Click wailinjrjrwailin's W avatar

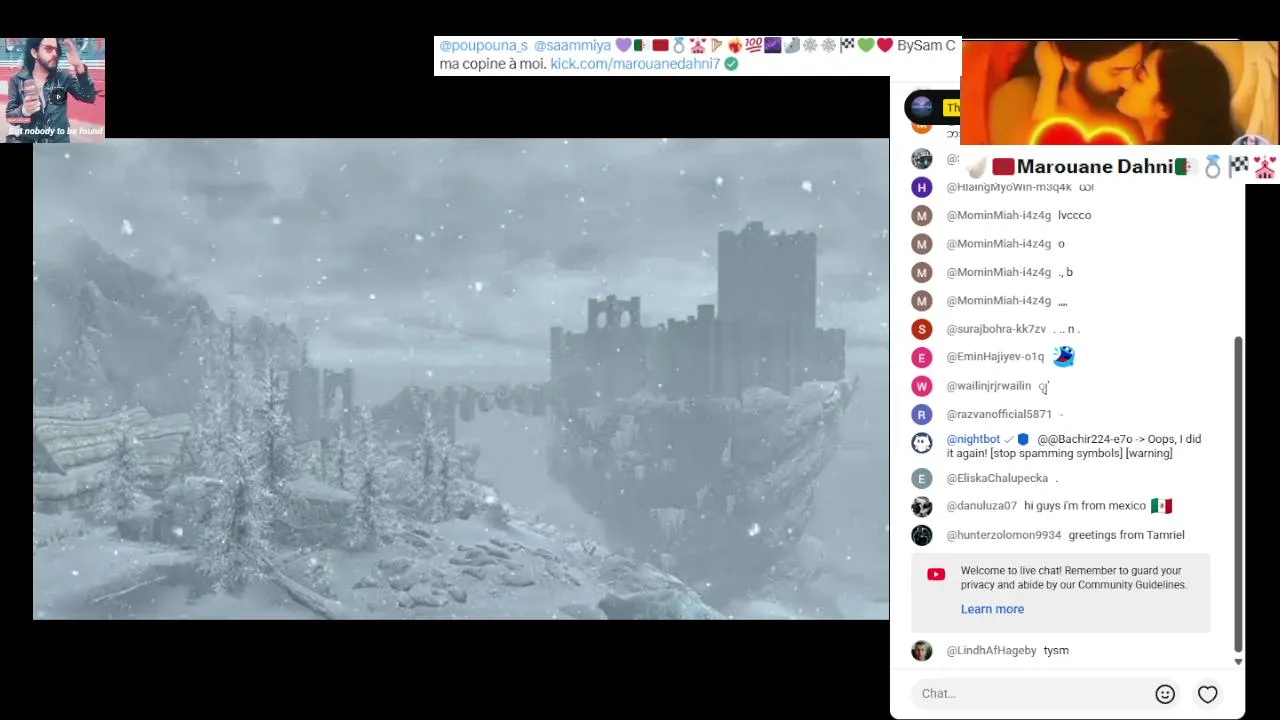click(922, 386)
